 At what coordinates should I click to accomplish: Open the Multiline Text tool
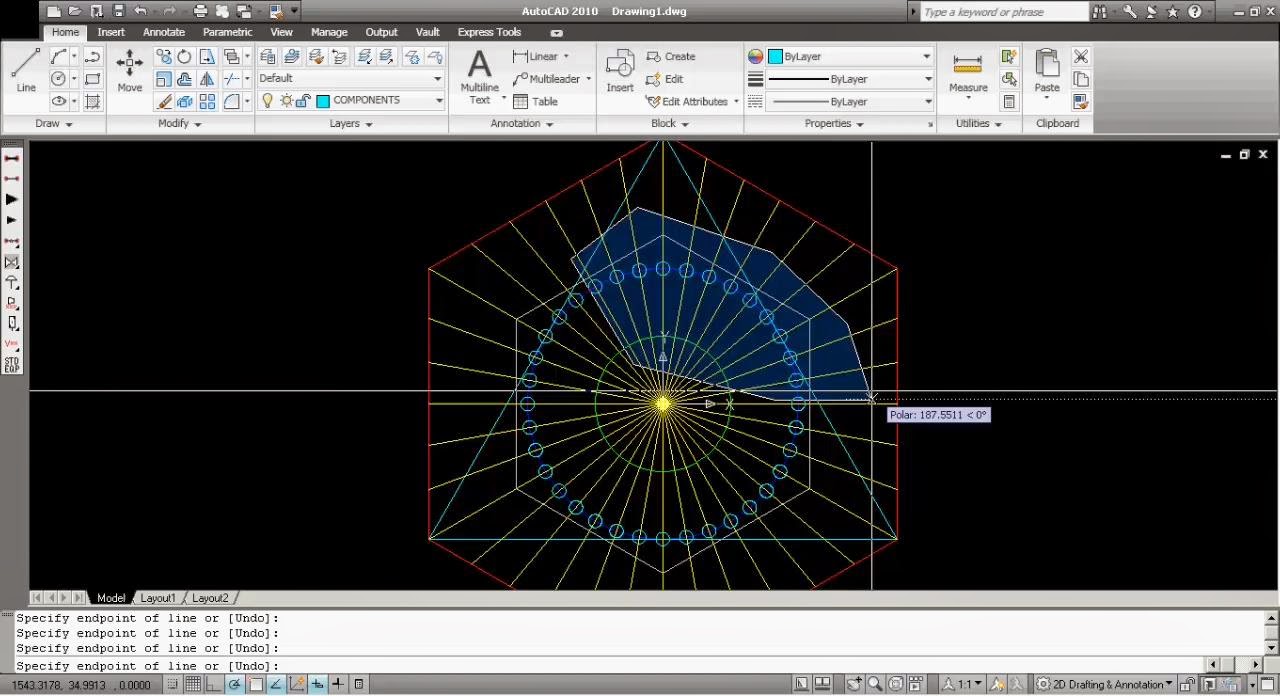[x=479, y=72]
